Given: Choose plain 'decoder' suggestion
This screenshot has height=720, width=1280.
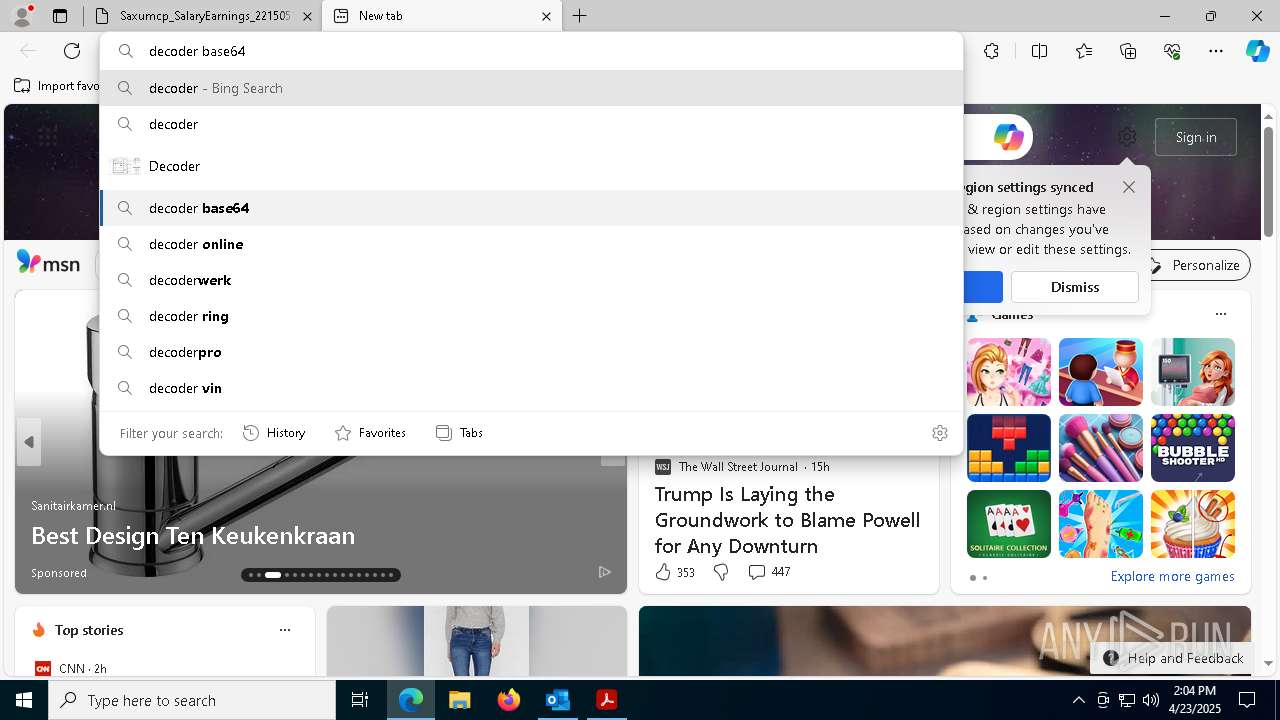Looking at the screenshot, I should (x=531, y=124).
